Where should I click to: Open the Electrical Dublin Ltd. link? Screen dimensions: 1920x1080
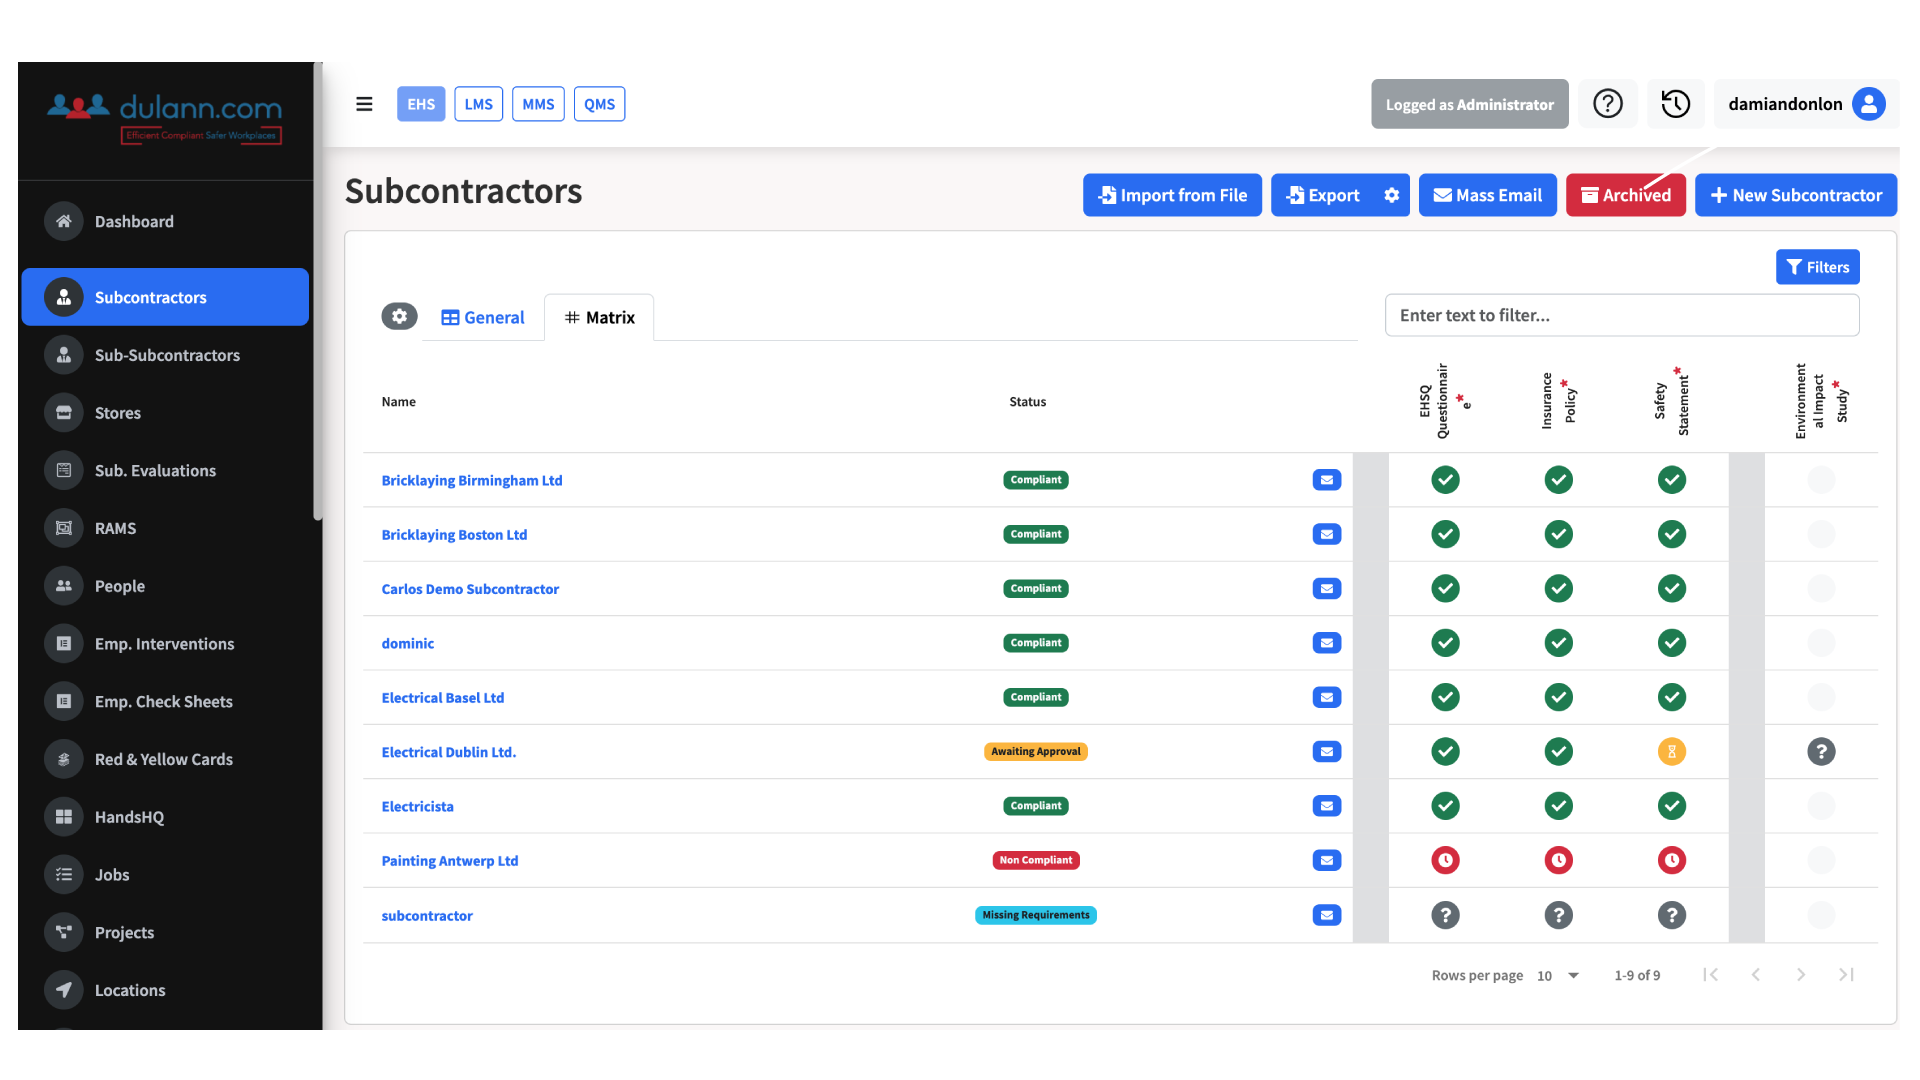[x=448, y=753]
